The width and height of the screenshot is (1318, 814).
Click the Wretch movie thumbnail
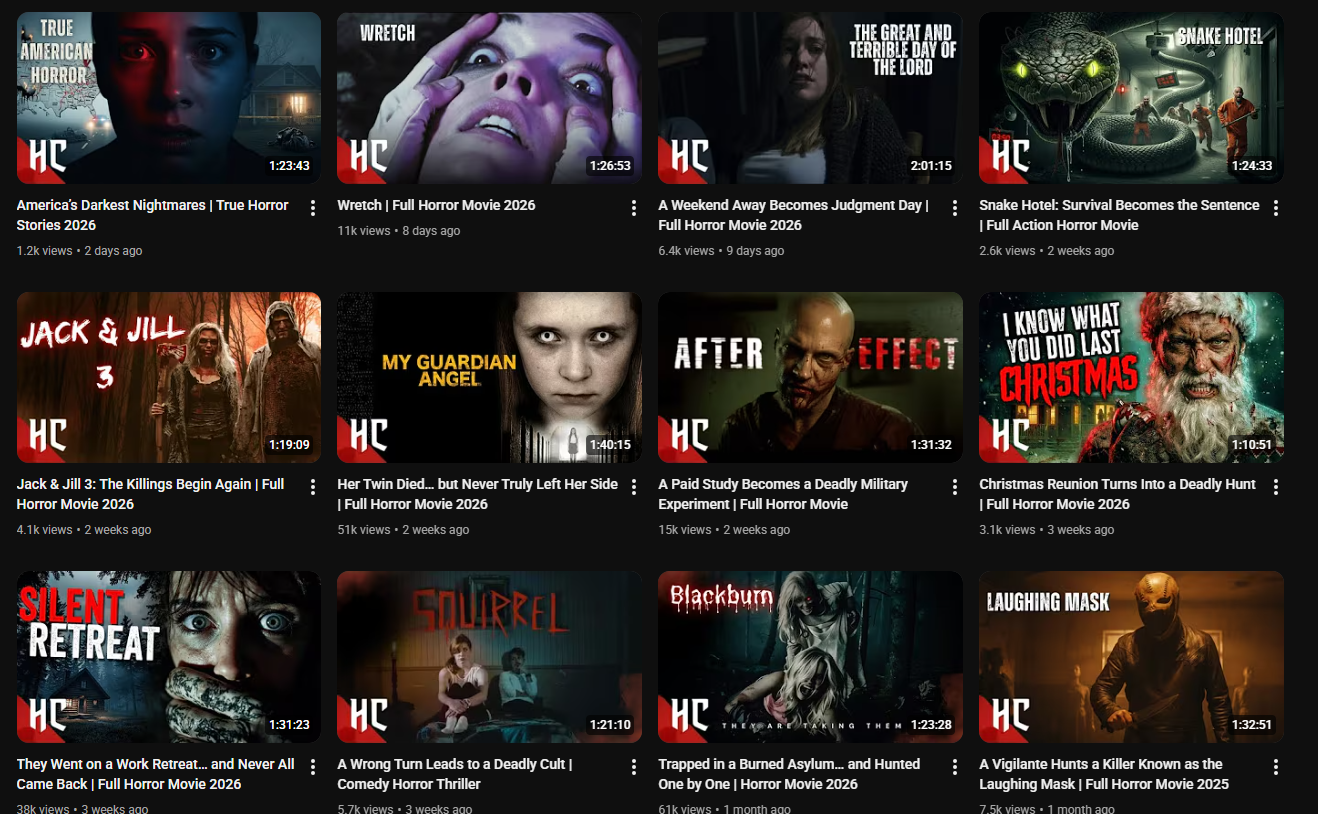[490, 98]
